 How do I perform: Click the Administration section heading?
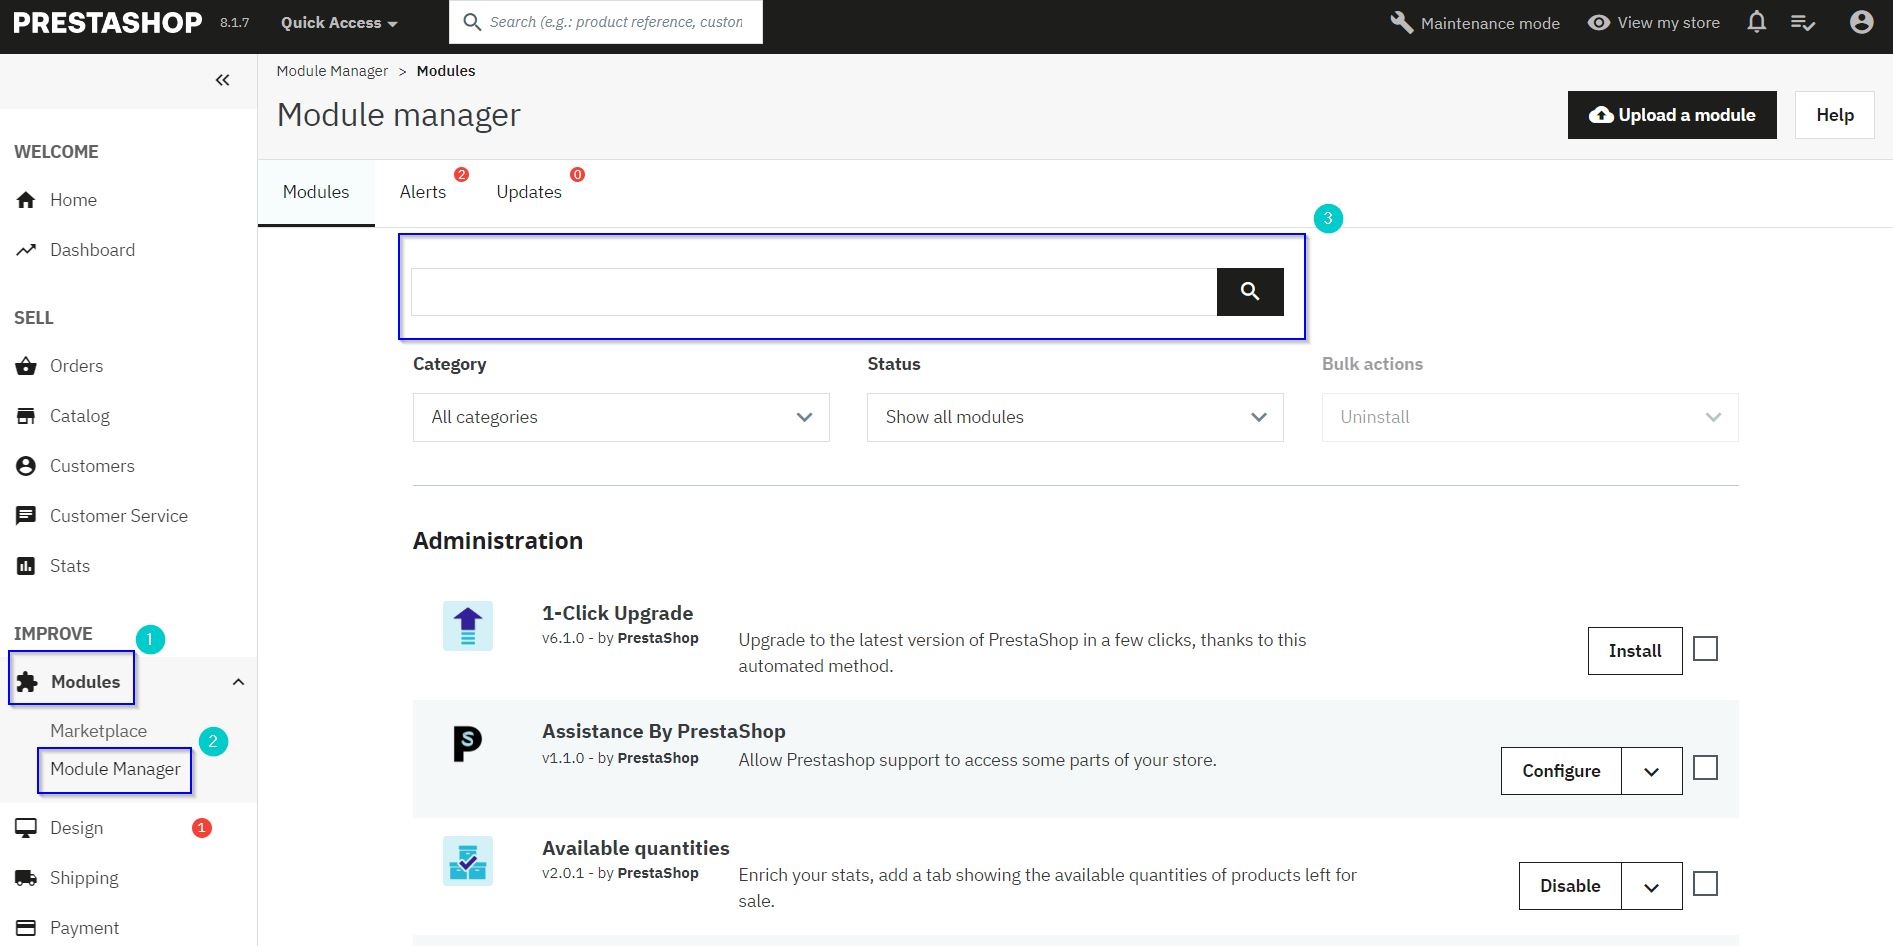pos(497,541)
